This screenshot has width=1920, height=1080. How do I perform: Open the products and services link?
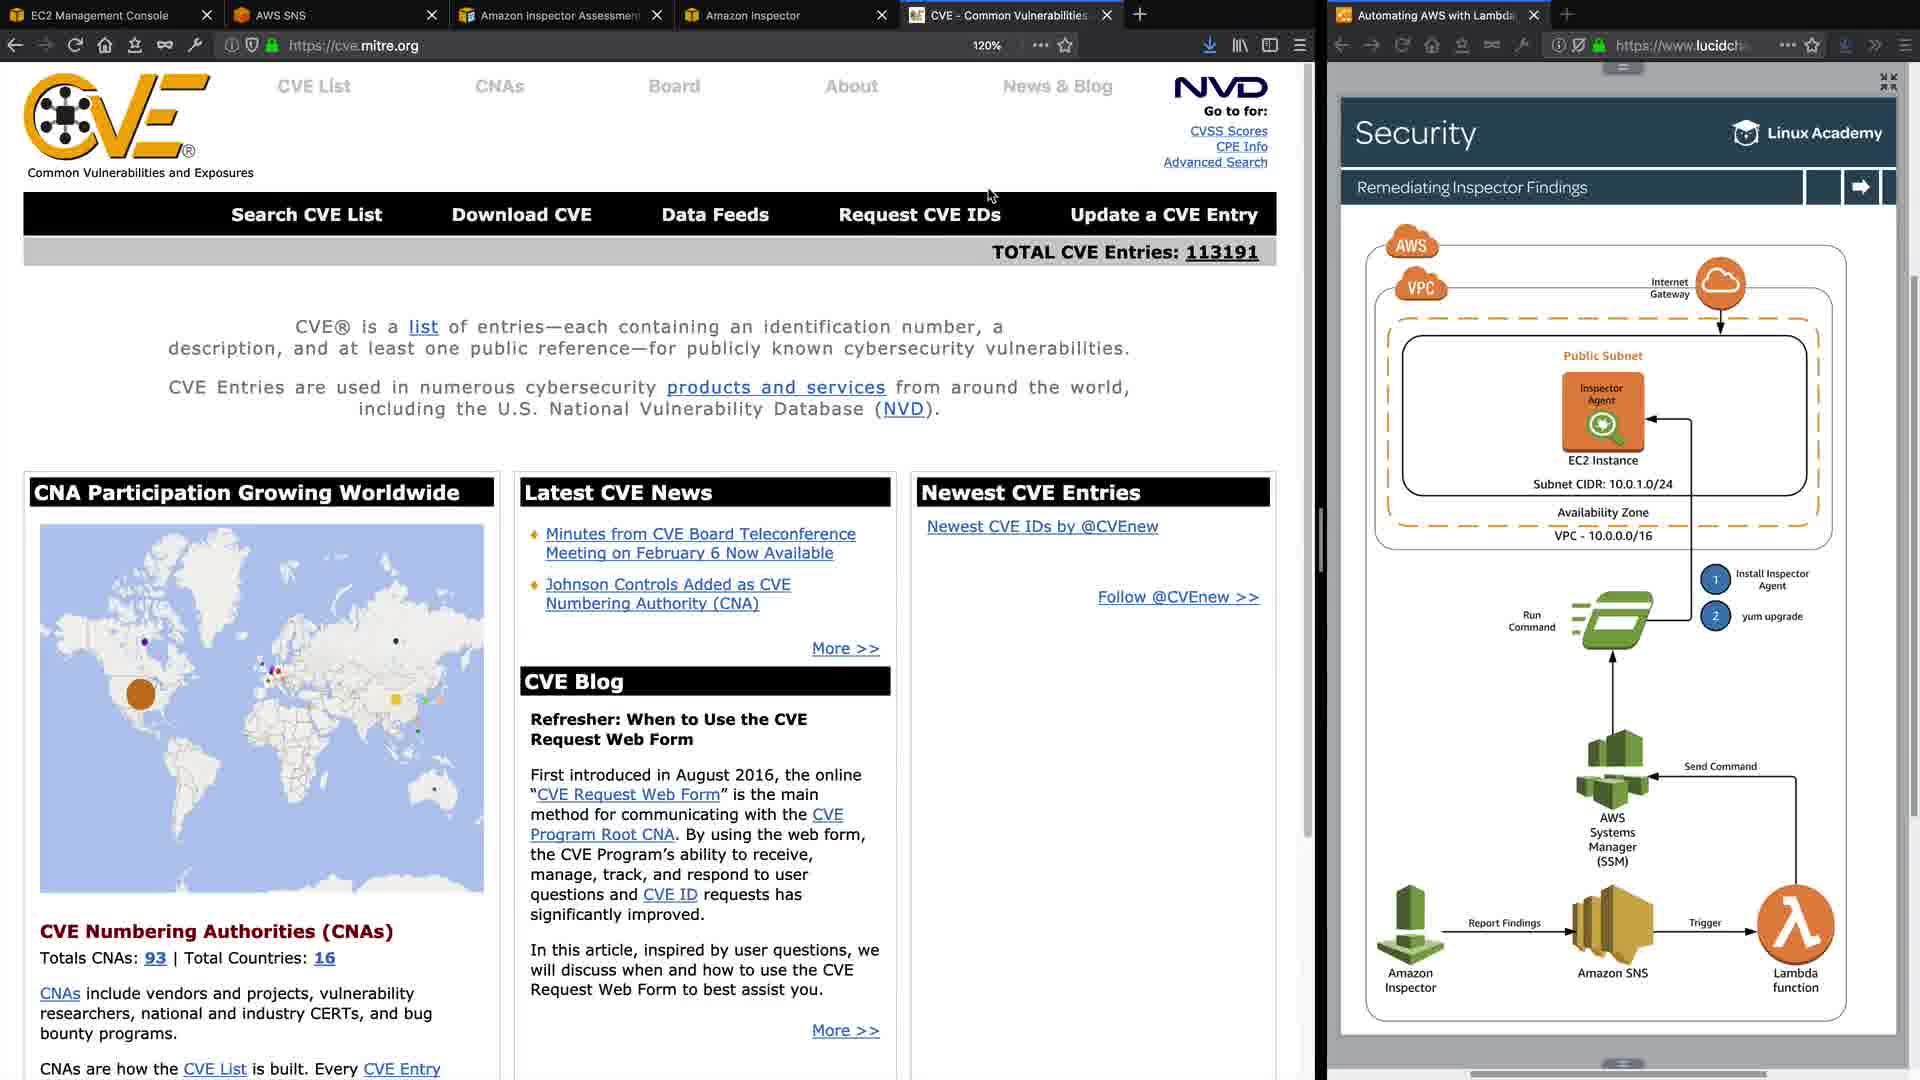(775, 387)
